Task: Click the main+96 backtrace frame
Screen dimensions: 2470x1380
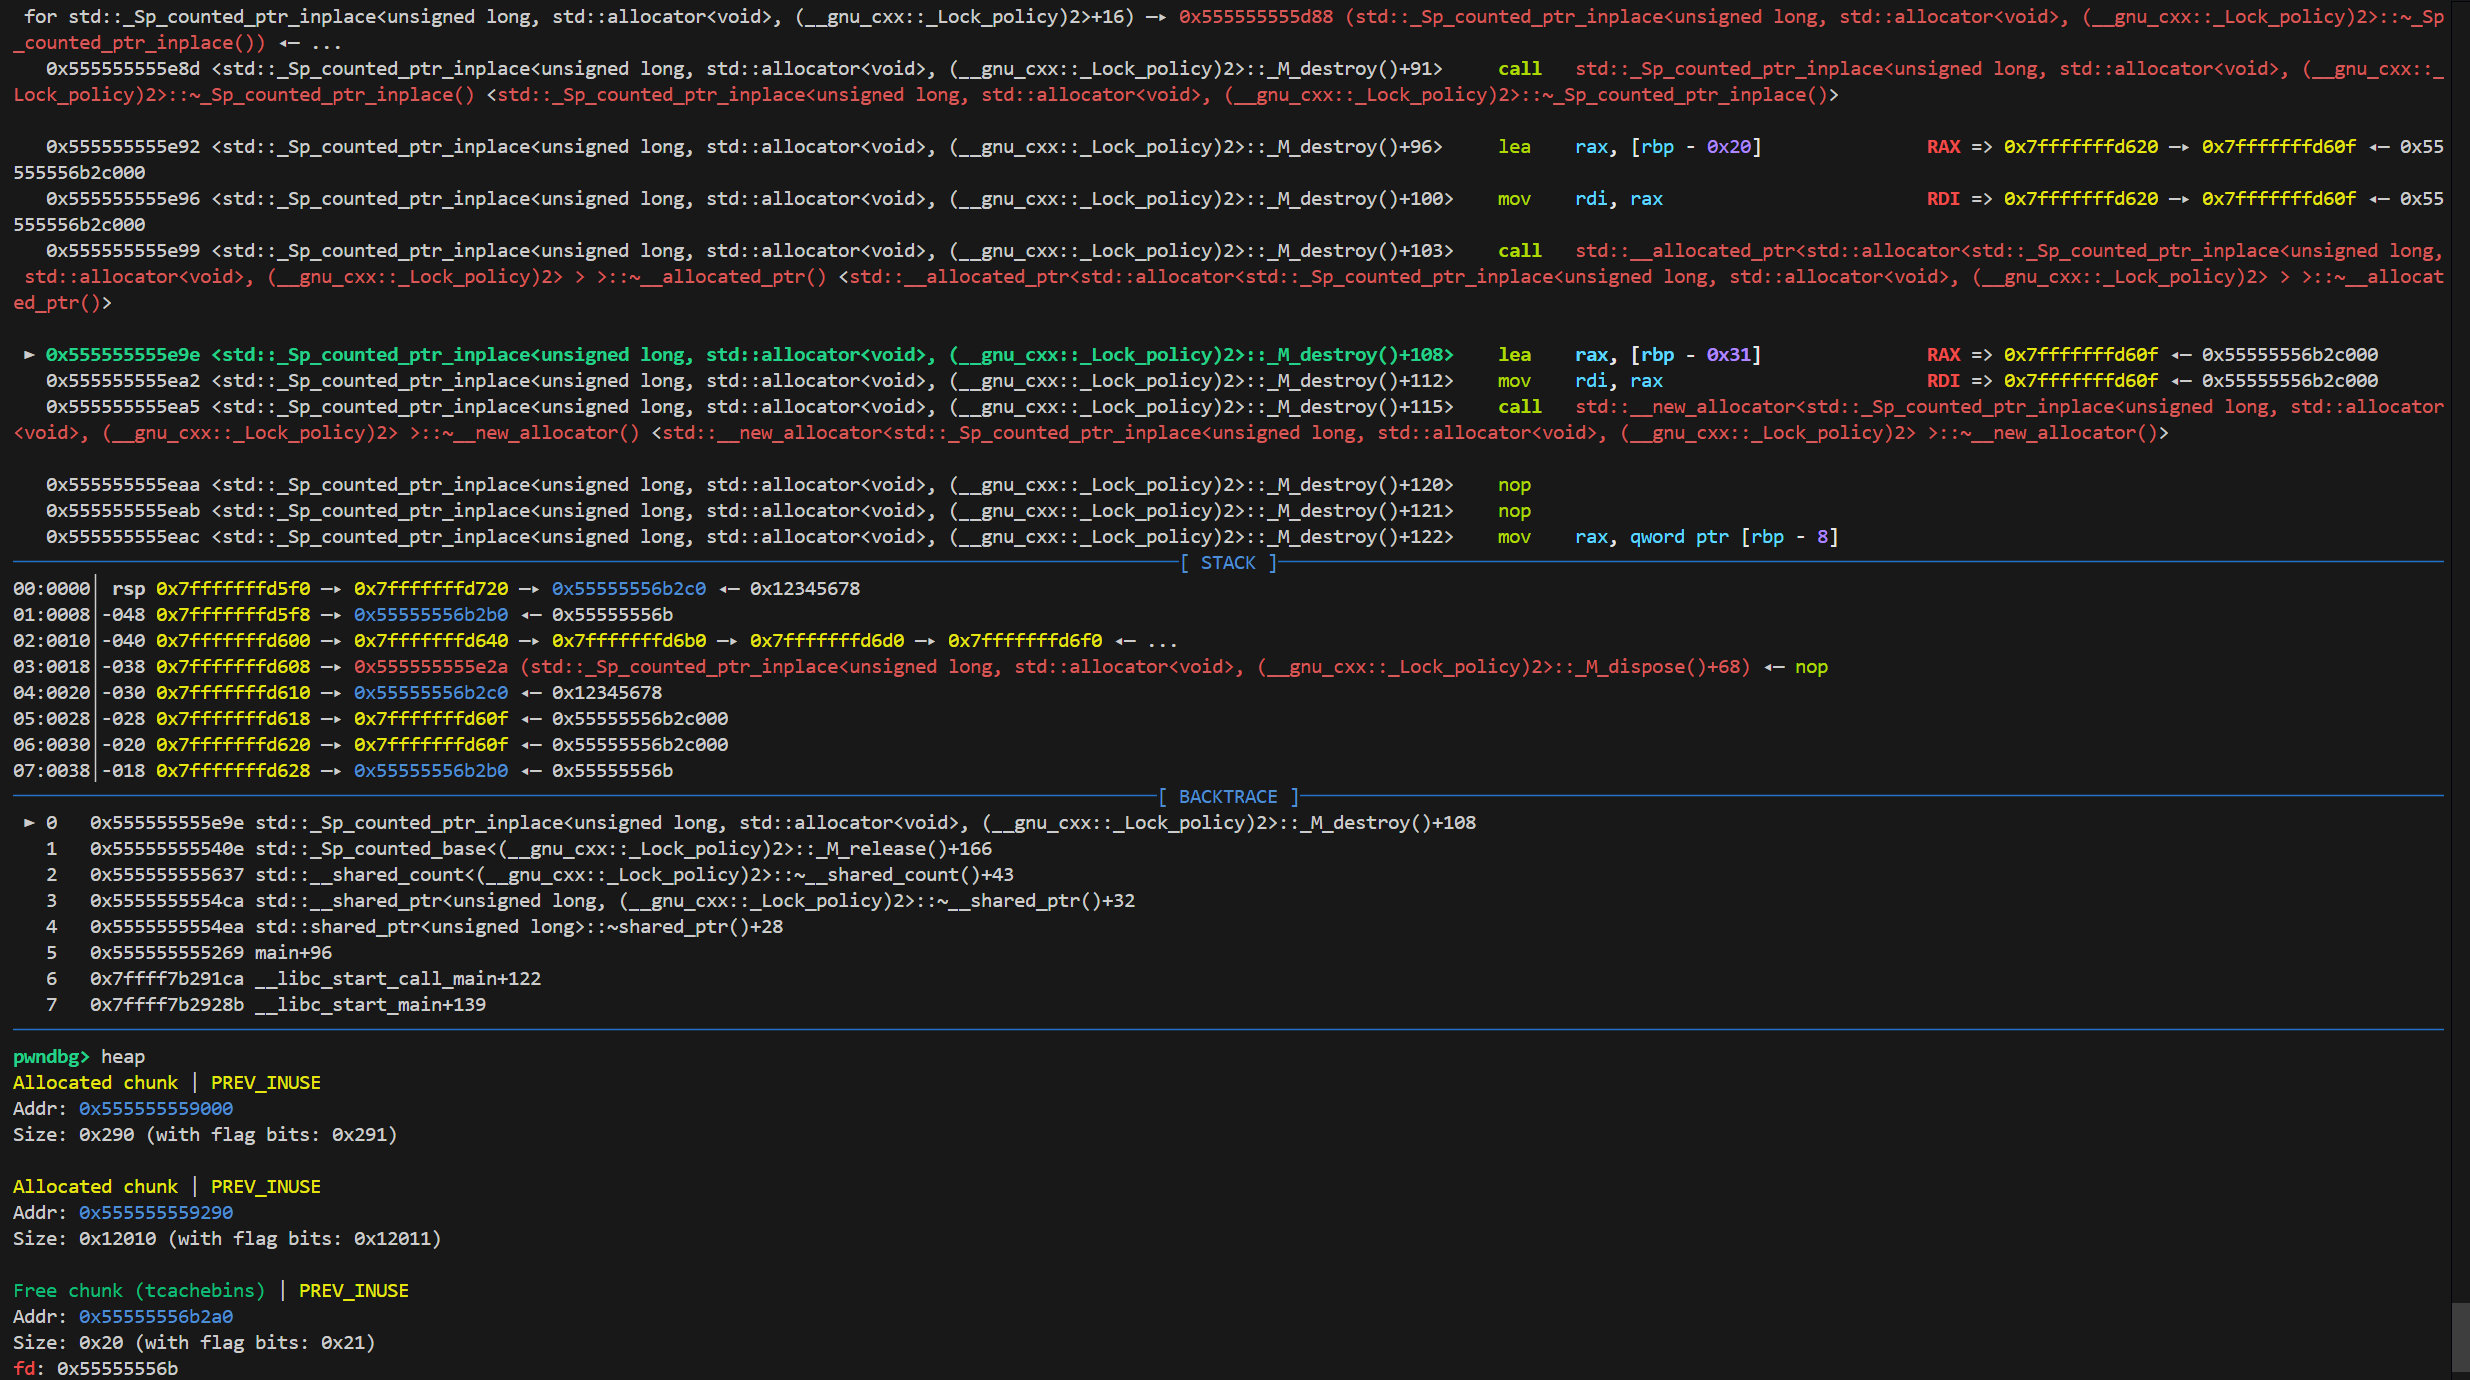Action: point(292,952)
